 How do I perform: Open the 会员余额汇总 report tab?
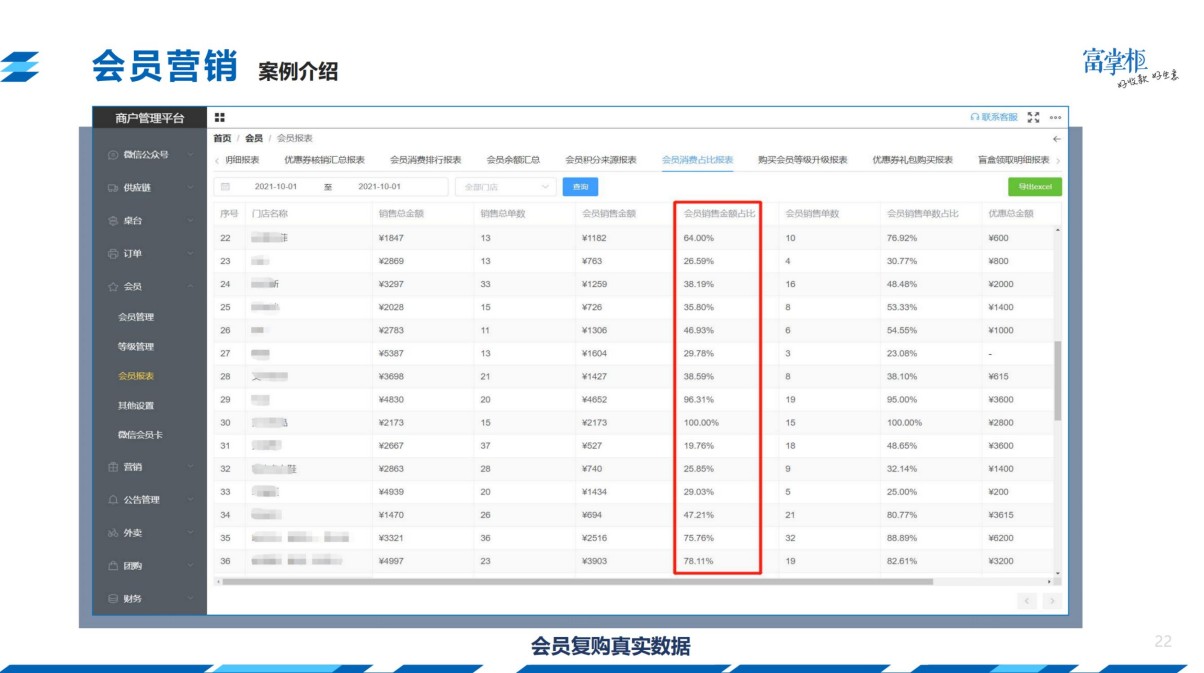pos(513,159)
